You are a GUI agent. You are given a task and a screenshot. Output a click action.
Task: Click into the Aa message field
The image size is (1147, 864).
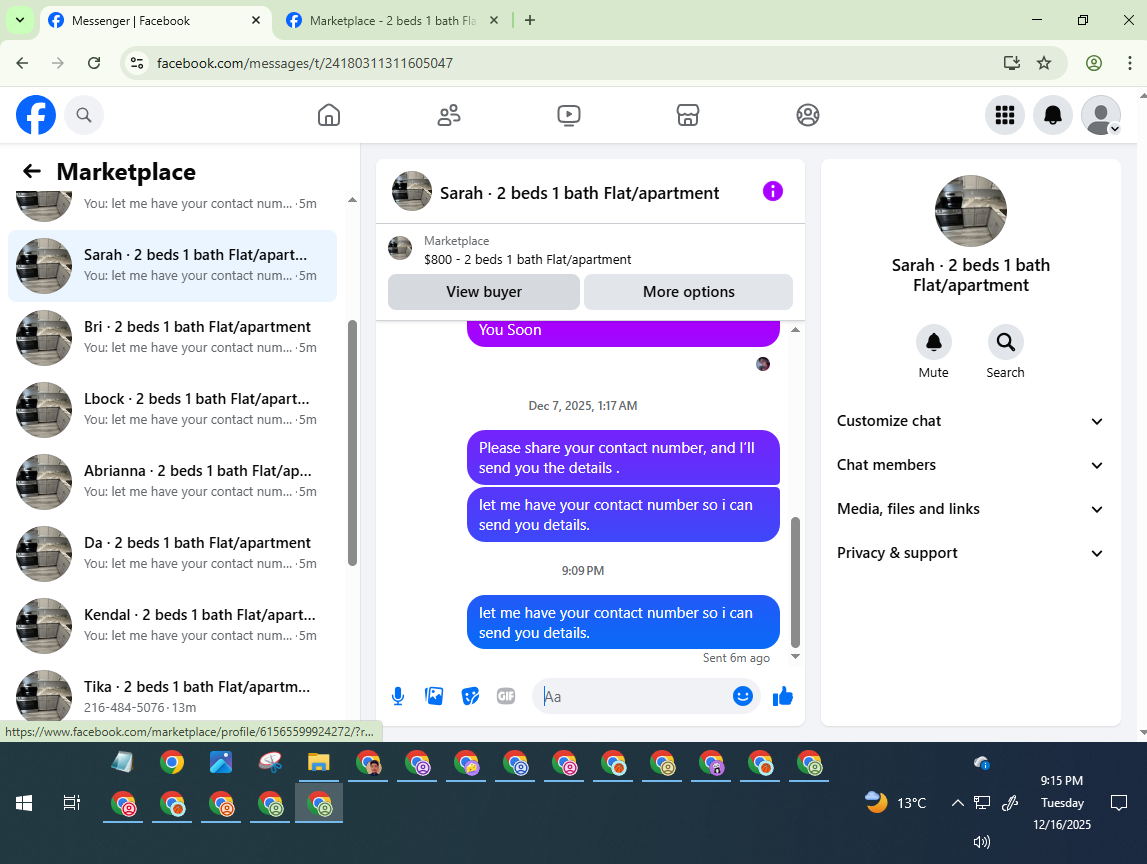[633, 696]
